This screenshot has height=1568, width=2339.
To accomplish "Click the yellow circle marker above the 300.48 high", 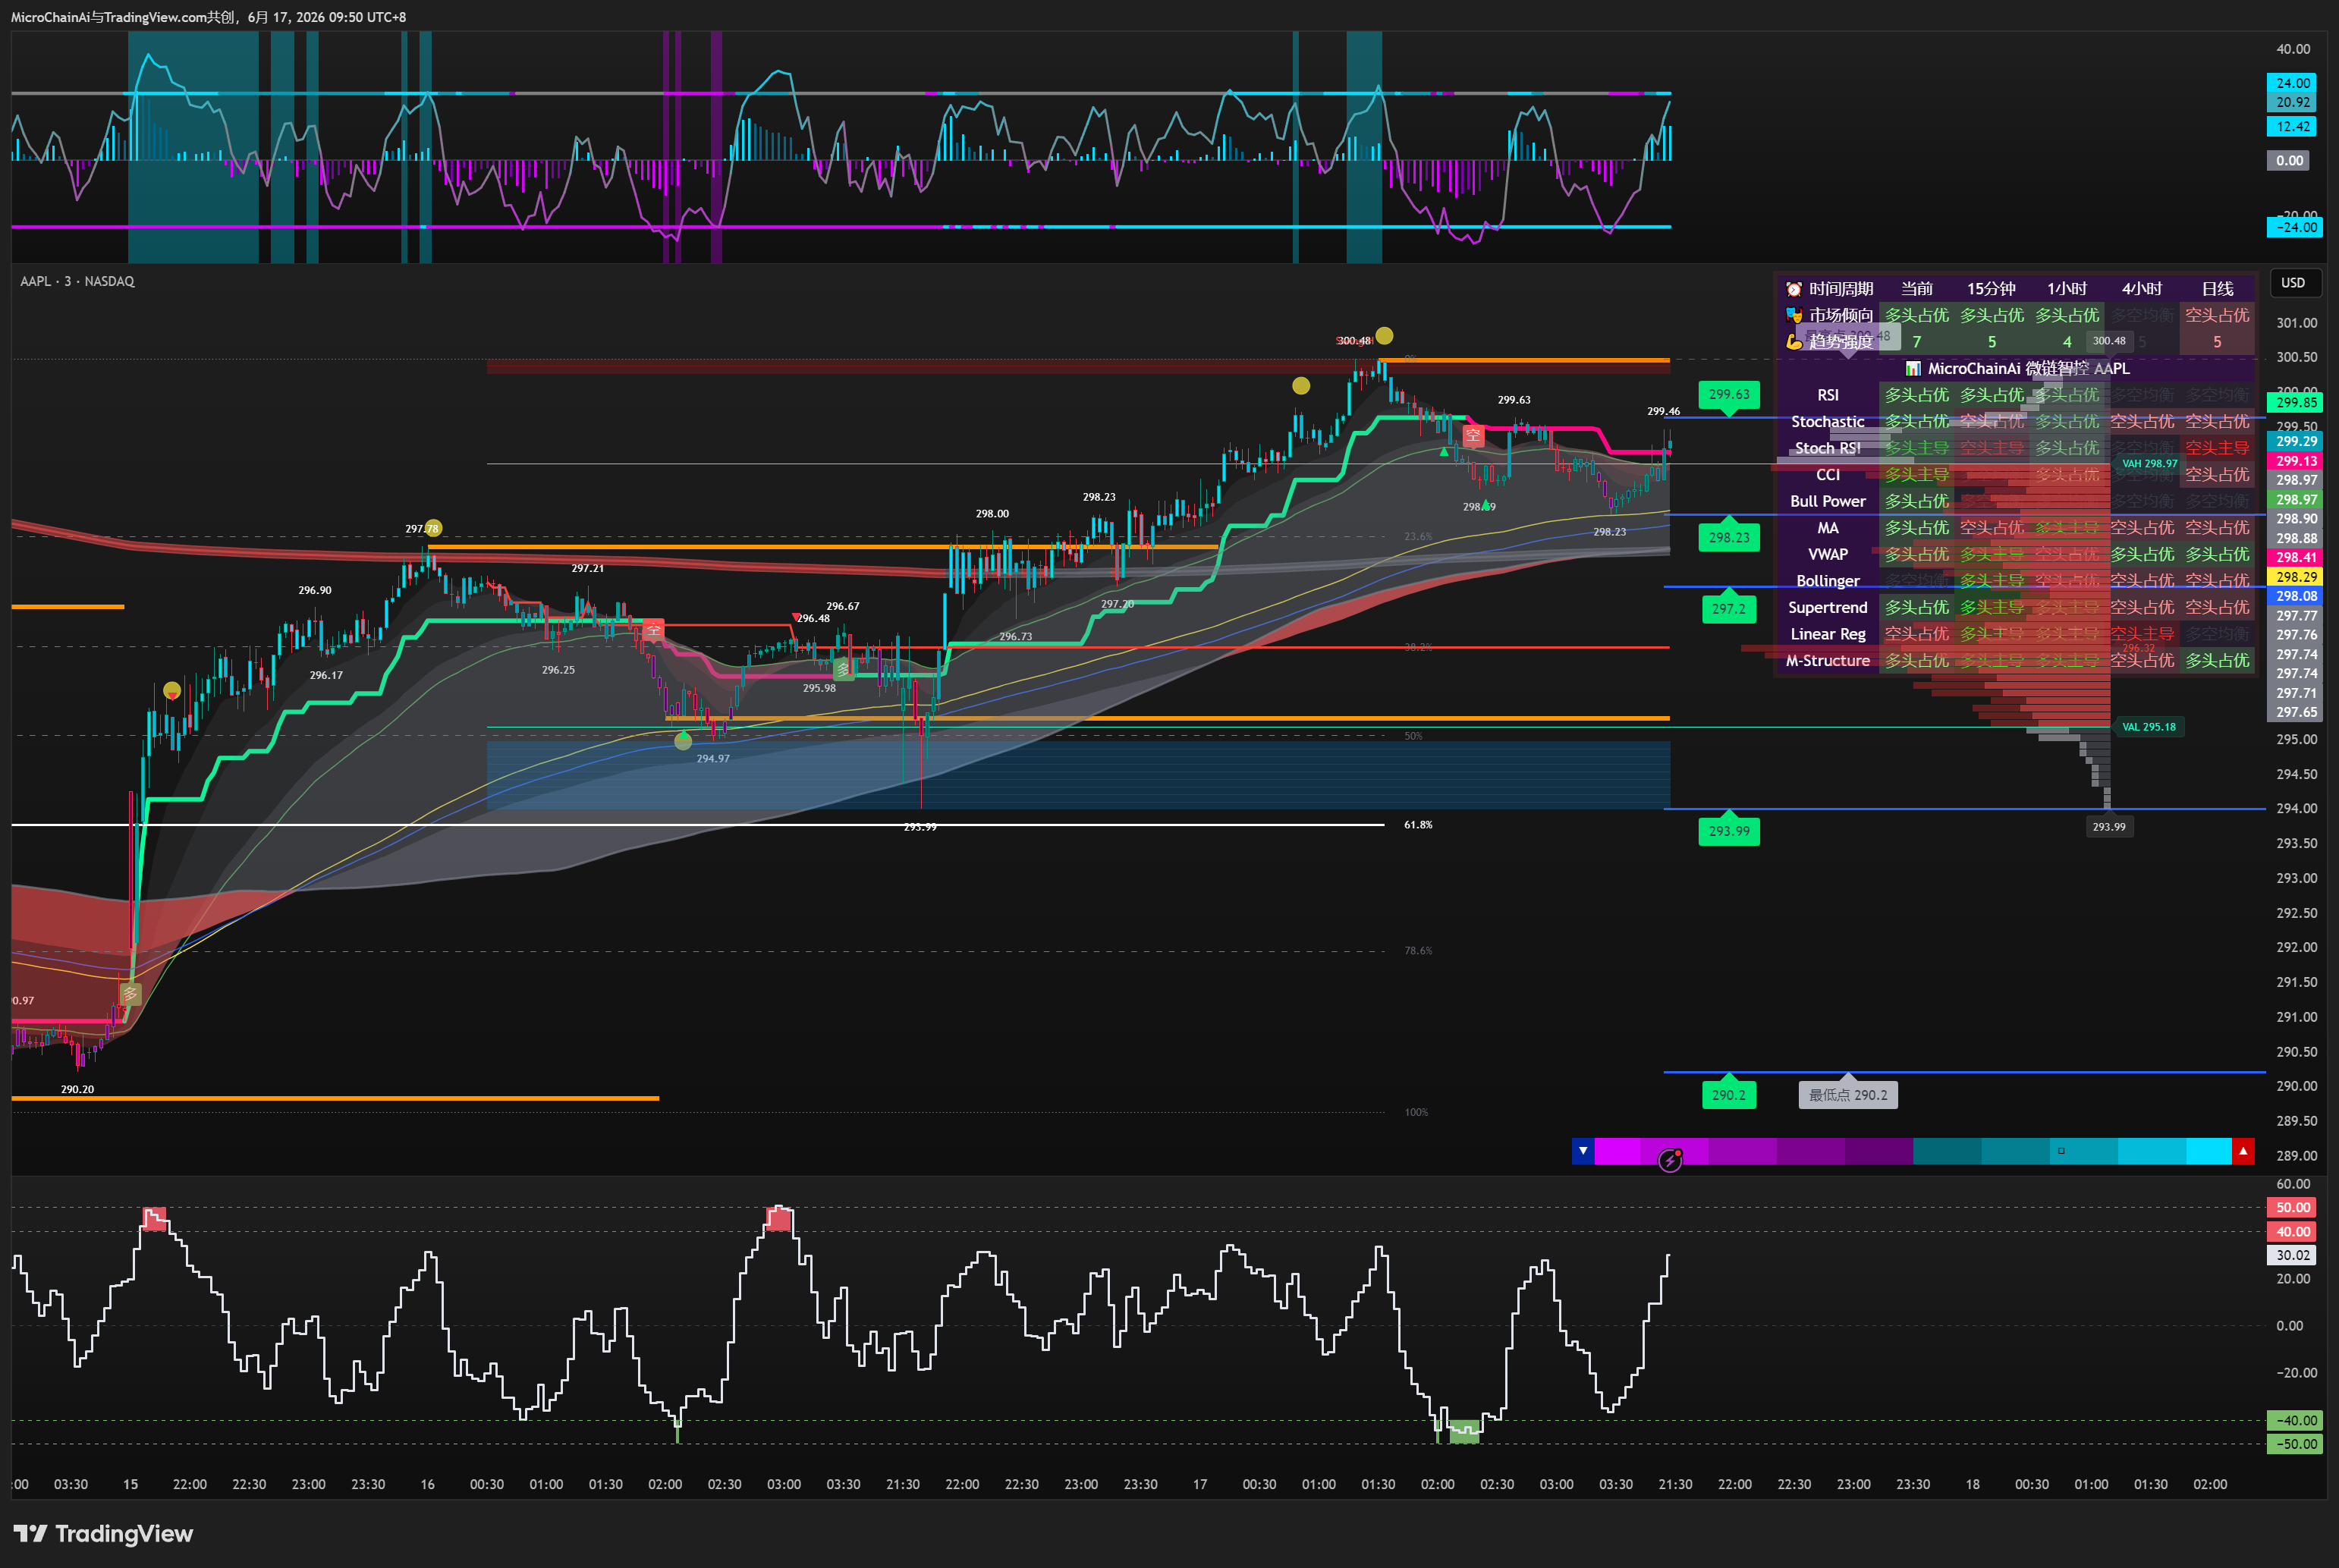I will click(1384, 336).
